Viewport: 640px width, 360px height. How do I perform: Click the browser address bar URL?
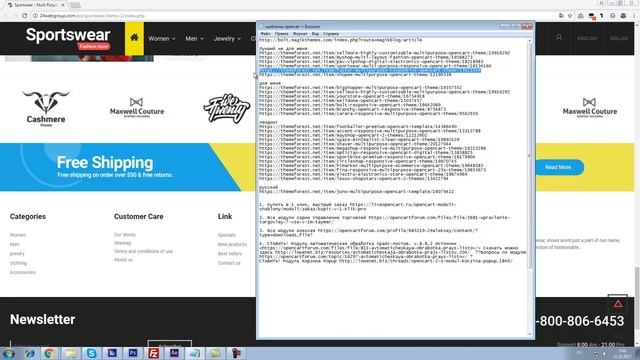point(92,16)
